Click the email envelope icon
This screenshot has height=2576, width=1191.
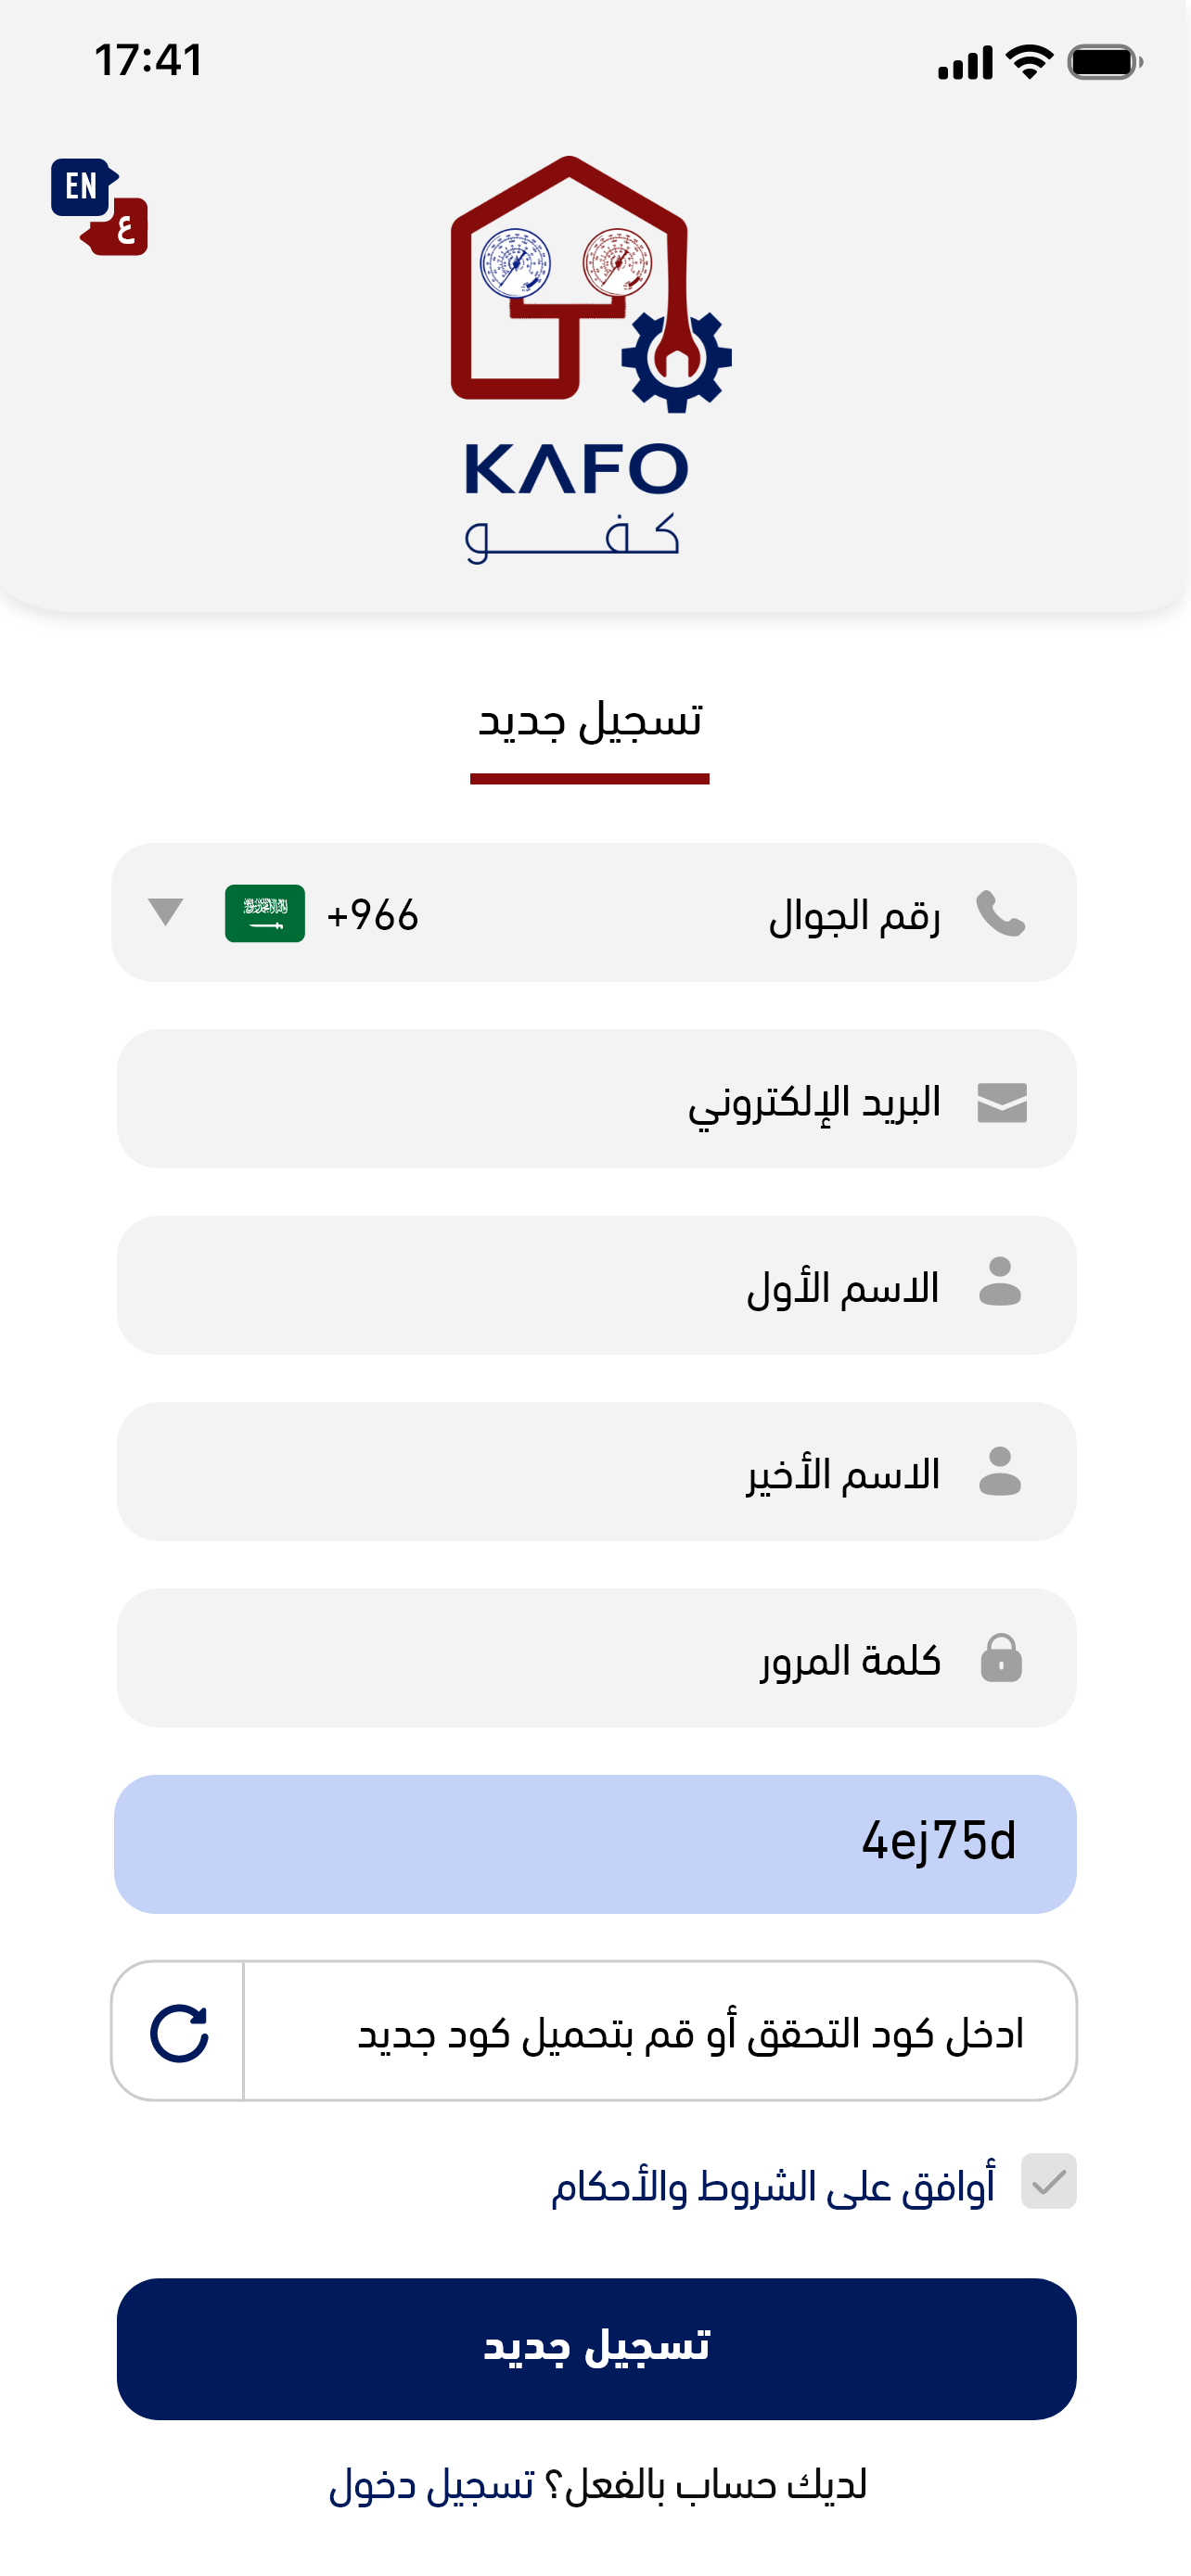pos(1001,1102)
